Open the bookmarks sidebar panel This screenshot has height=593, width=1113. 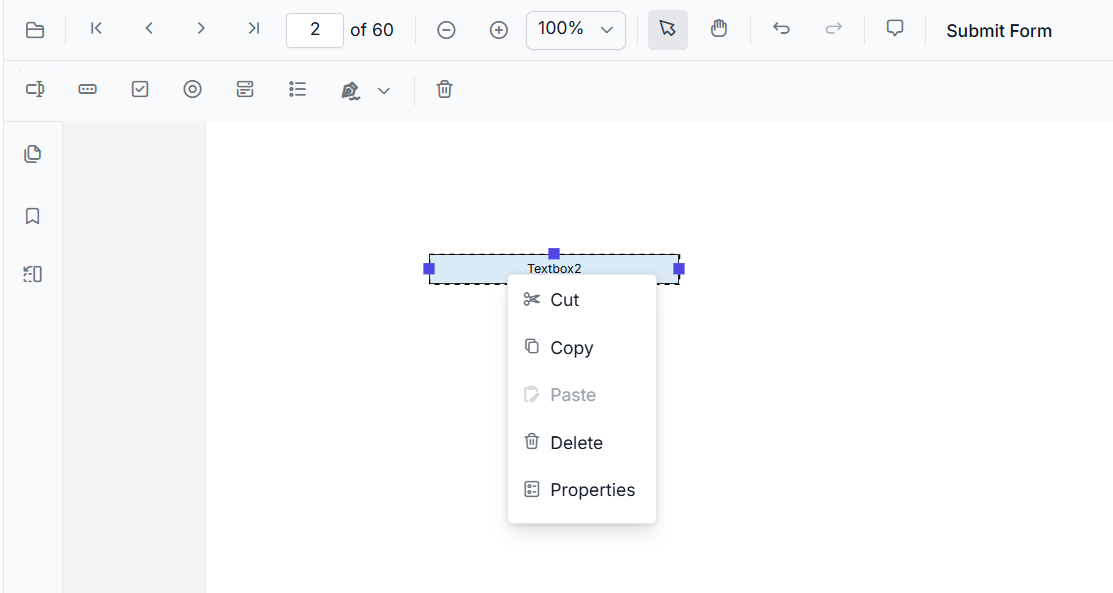point(32,215)
